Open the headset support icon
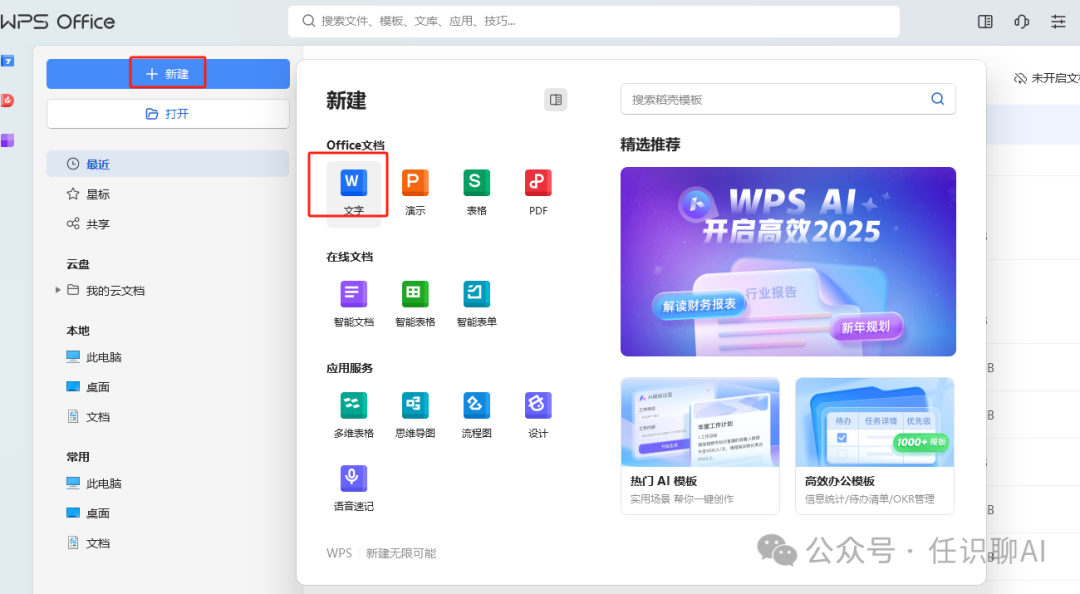This screenshot has width=1080, height=594. (x=1021, y=21)
